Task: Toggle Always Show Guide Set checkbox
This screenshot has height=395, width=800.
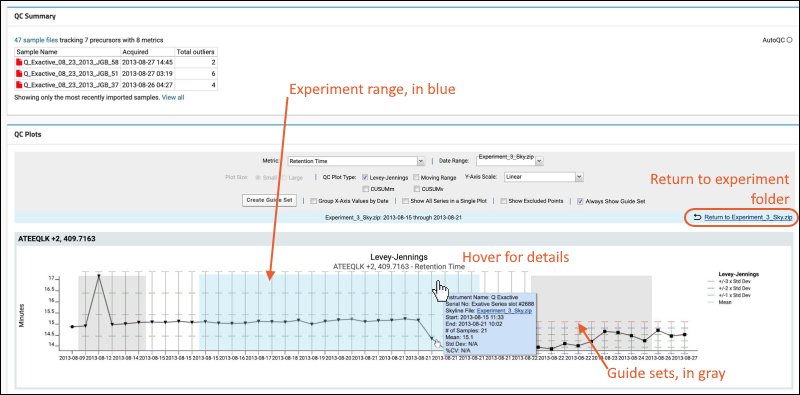Action: [581, 201]
